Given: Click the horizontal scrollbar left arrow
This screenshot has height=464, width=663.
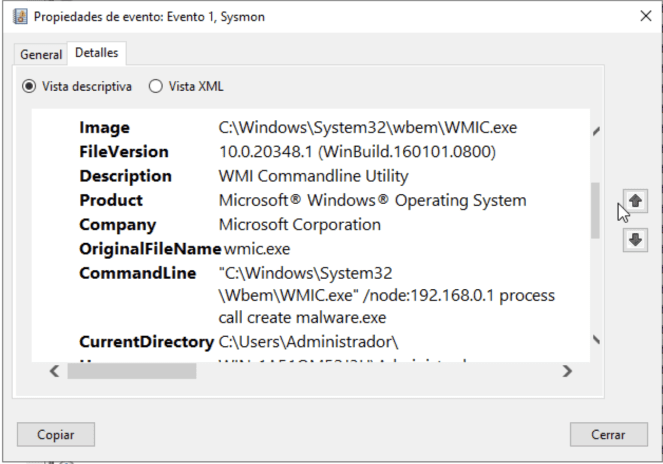Looking at the screenshot, I should pyautogui.click(x=55, y=371).
